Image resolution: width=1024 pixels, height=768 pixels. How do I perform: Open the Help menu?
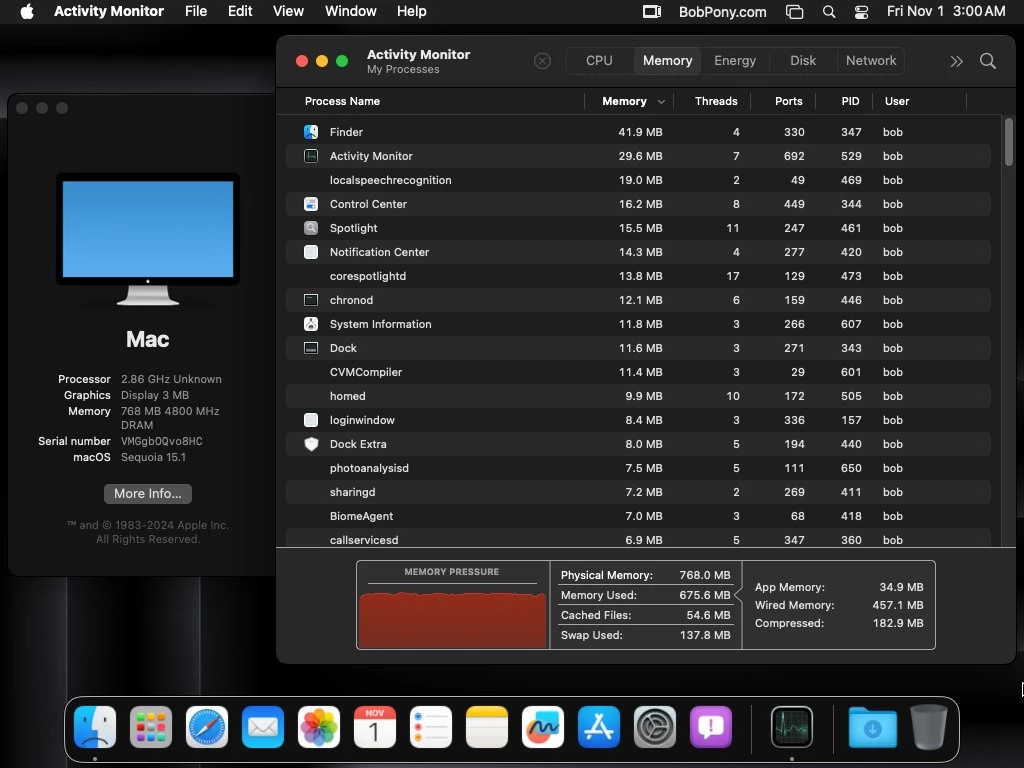411,11
